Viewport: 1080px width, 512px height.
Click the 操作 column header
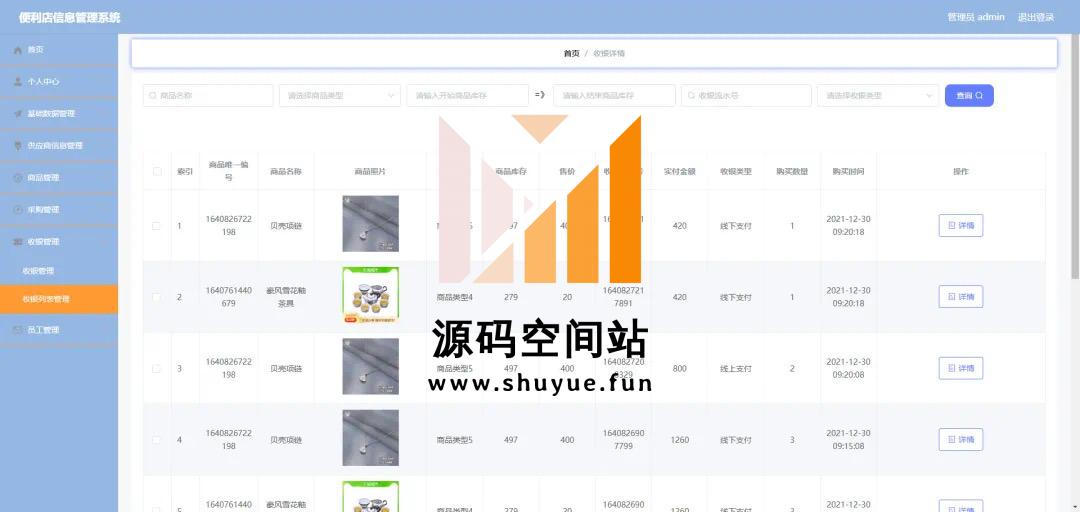[961, 172]
